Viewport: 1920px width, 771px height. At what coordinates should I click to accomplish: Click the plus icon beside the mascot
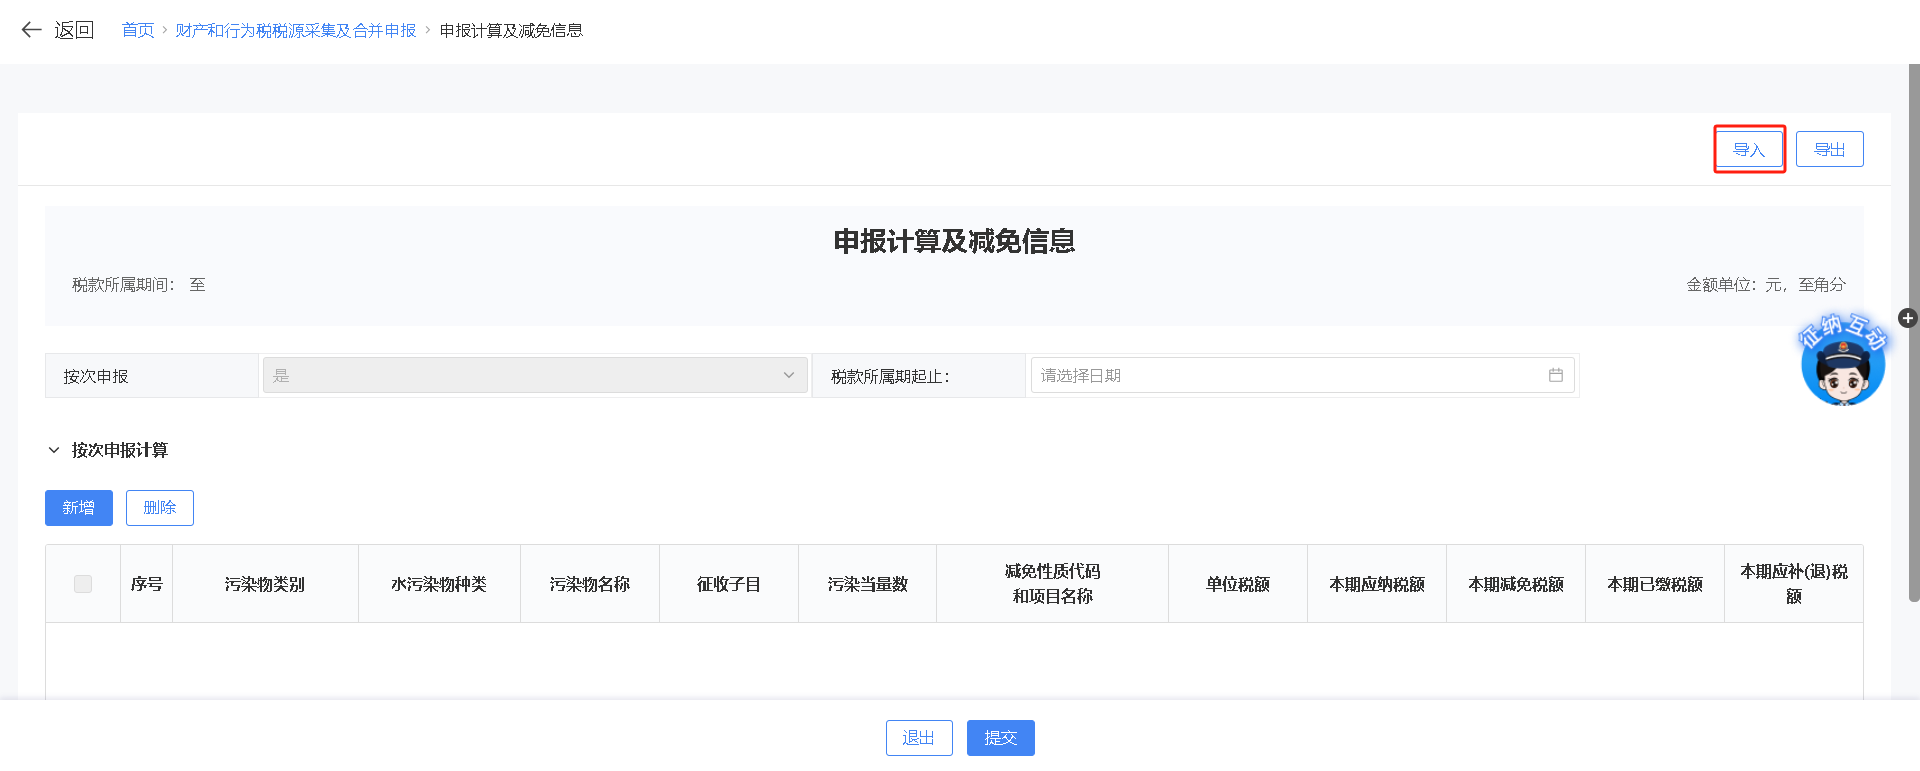[x=1908, y=318]
